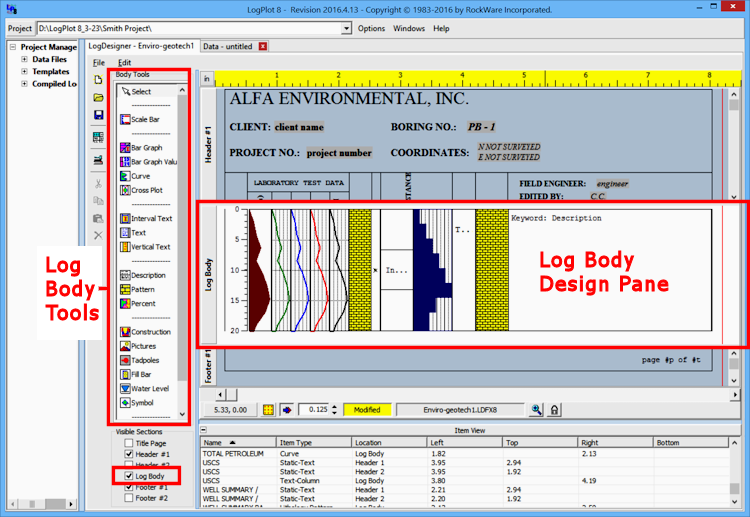Expand the Data Files tree node
This screenshot has width=750, height=517.
point(24,59)
